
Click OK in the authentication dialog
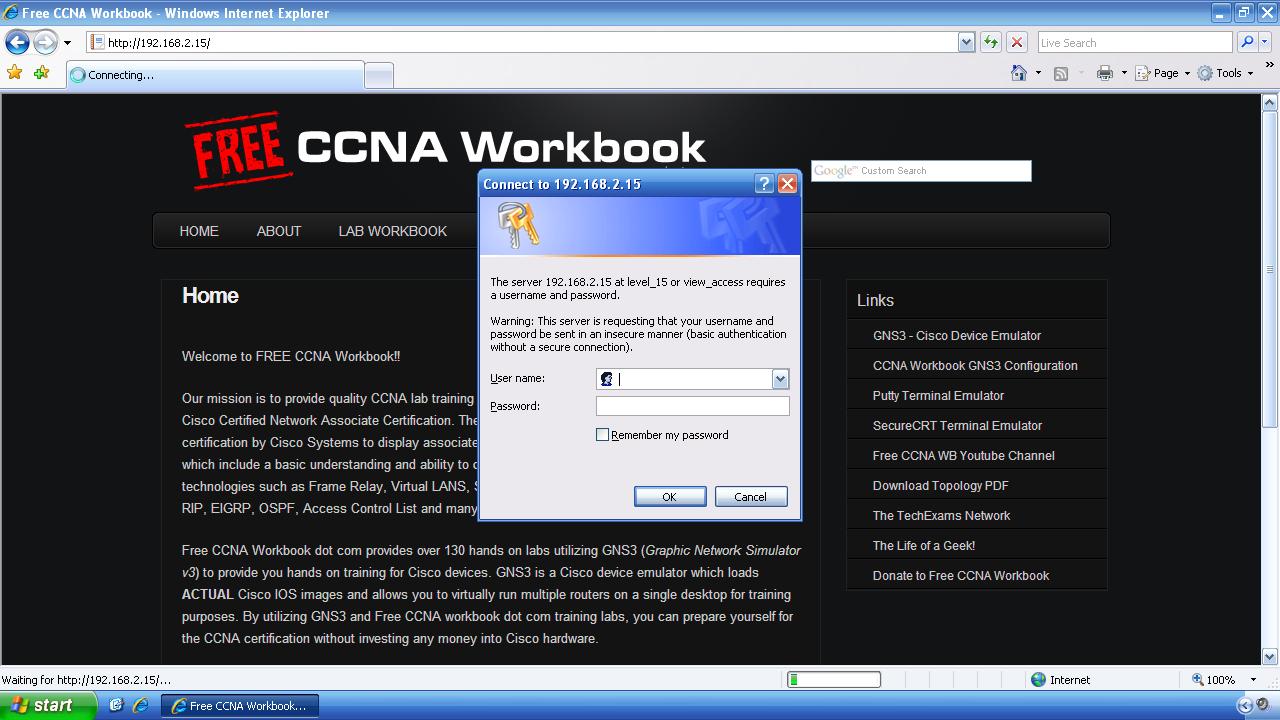pos(670,497)
